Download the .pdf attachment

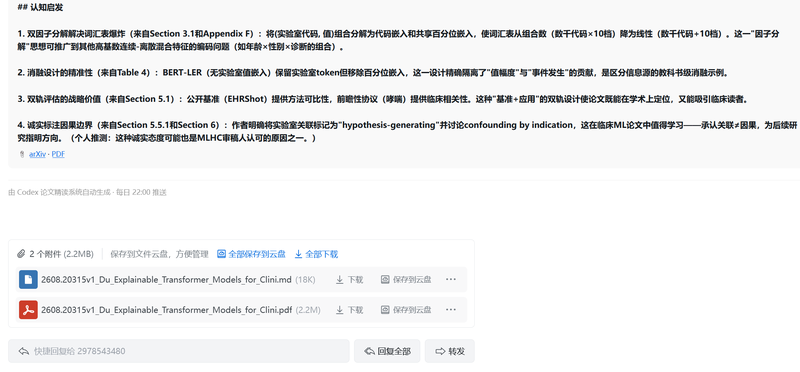(x=349, y=310)
